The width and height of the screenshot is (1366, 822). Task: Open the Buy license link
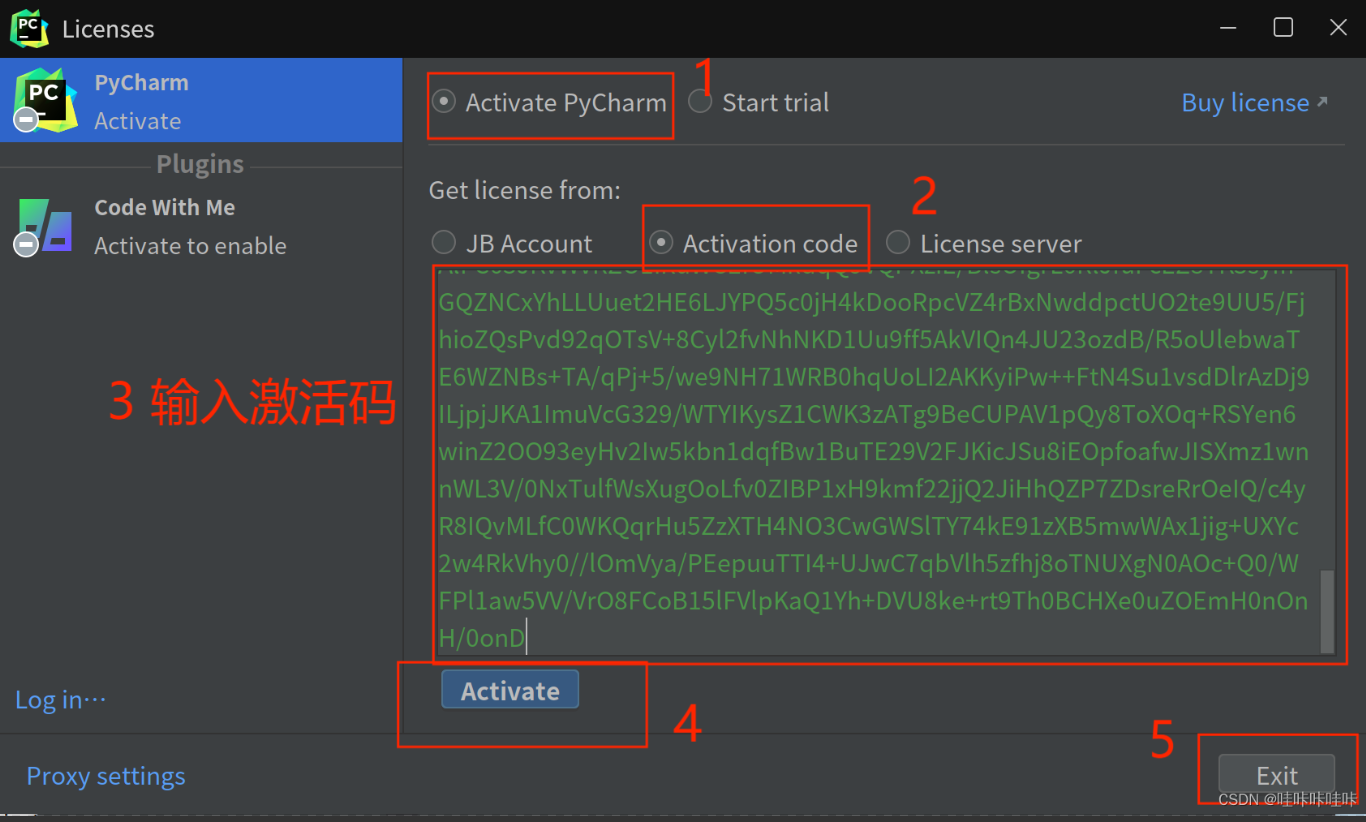coord(1255,102)
